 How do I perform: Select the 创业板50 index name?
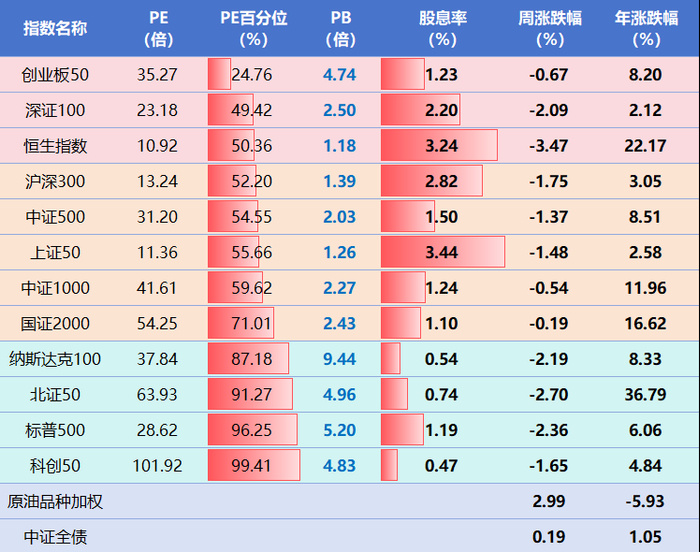pyautogui.click(x=55, y=75)
